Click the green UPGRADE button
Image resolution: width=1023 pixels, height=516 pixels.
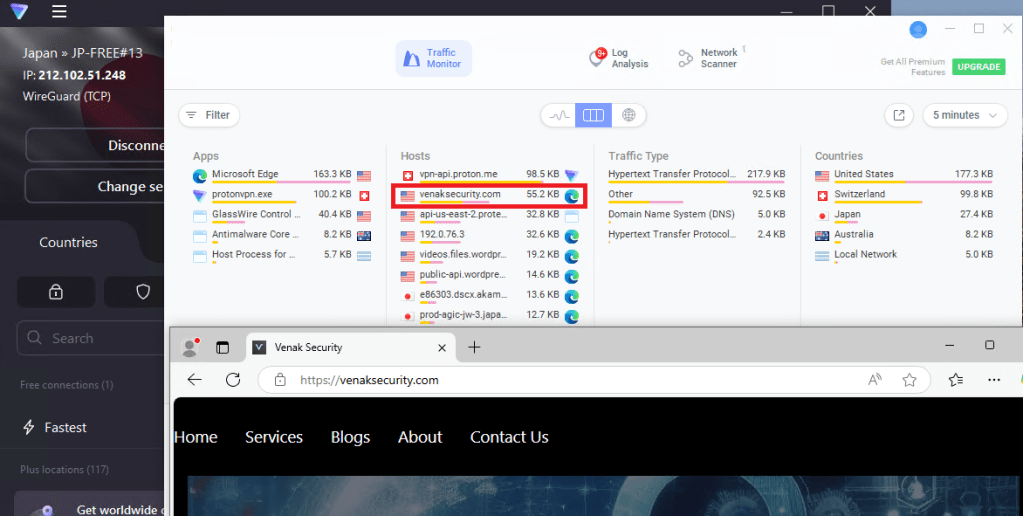[978, 67]
